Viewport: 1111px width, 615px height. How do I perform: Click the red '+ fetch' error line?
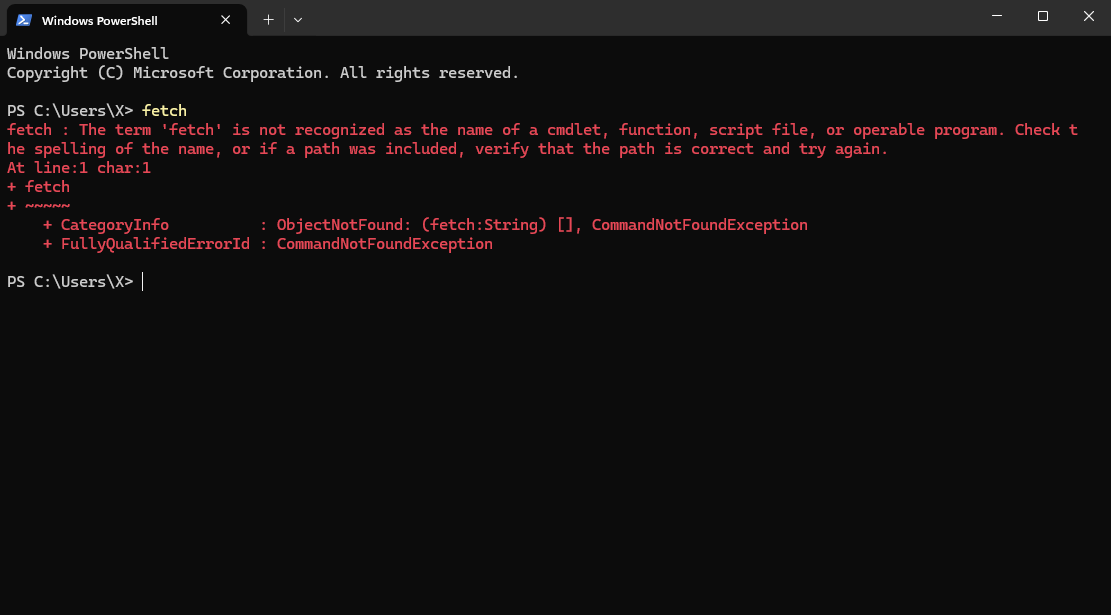[38, 187]
